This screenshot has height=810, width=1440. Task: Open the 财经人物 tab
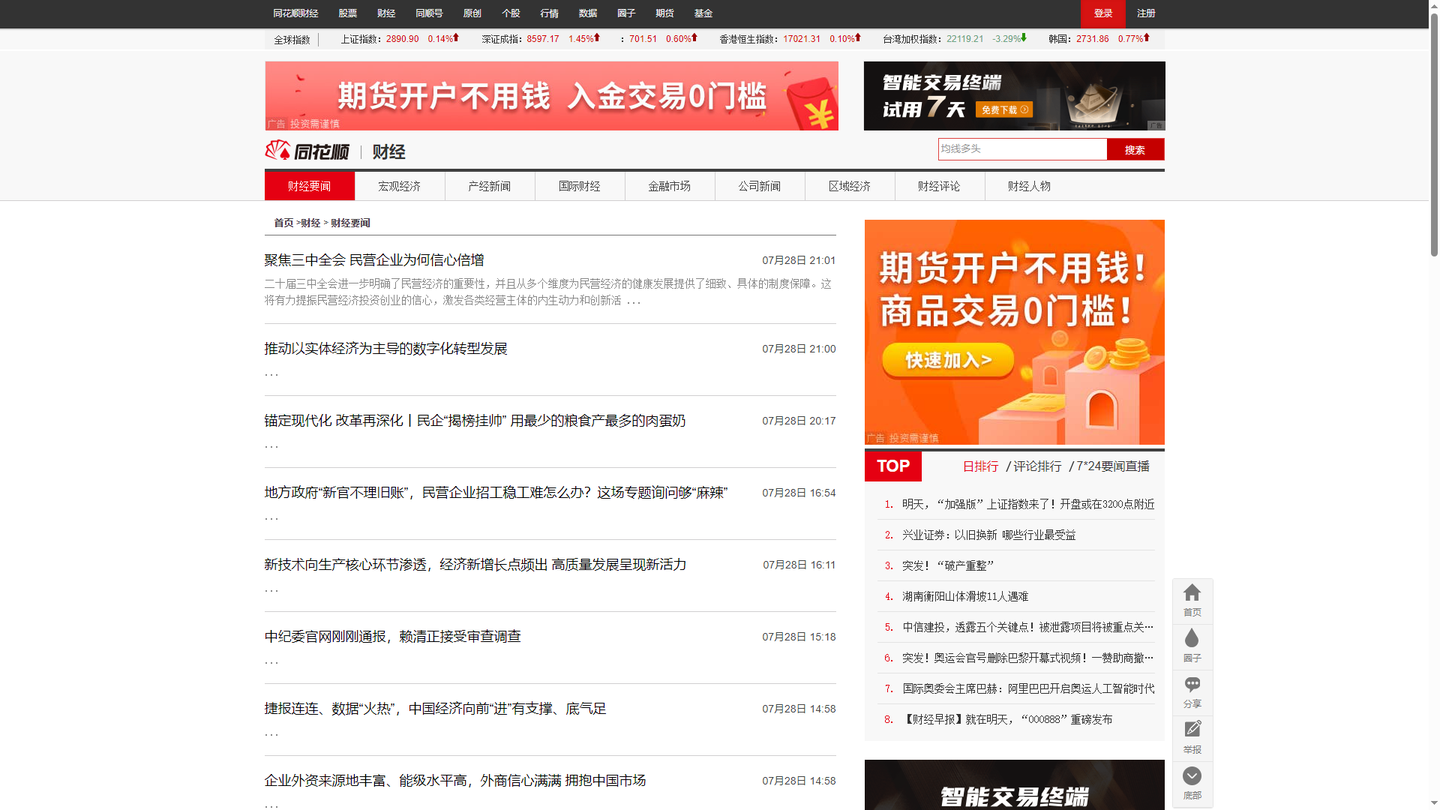click(1030, 186)
